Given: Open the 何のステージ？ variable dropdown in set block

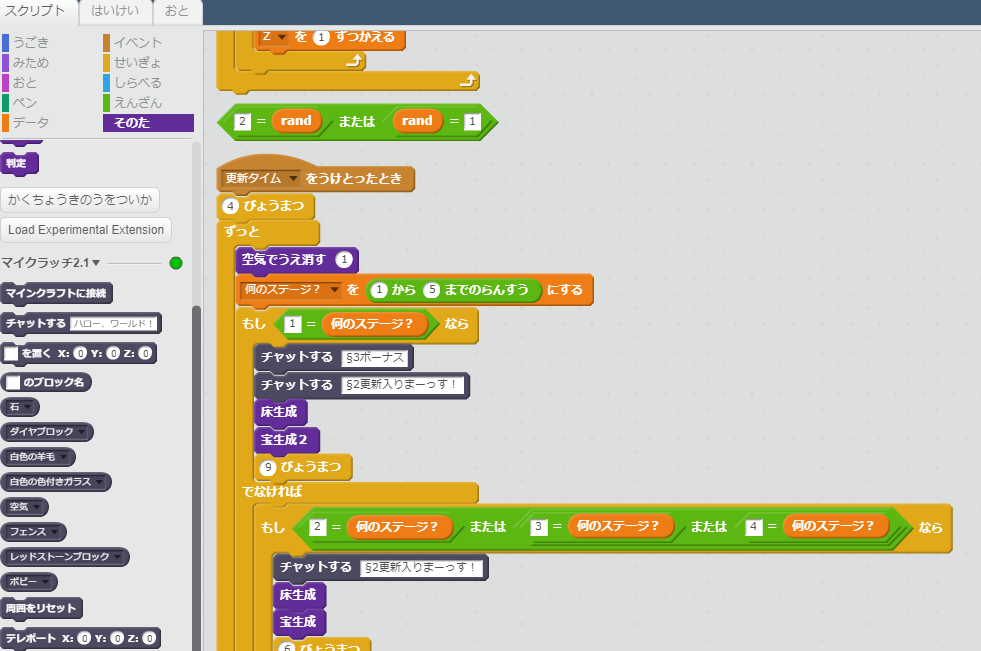Looking at the screenshot, I should pyautogui.click(x=334, y=290).
